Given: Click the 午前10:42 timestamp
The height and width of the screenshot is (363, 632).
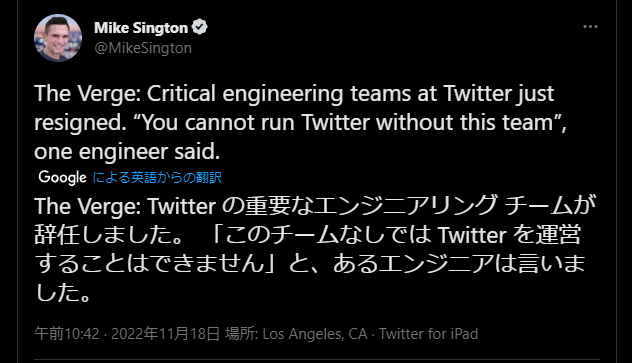Looking at the screenshot, I should click(67, 334).
